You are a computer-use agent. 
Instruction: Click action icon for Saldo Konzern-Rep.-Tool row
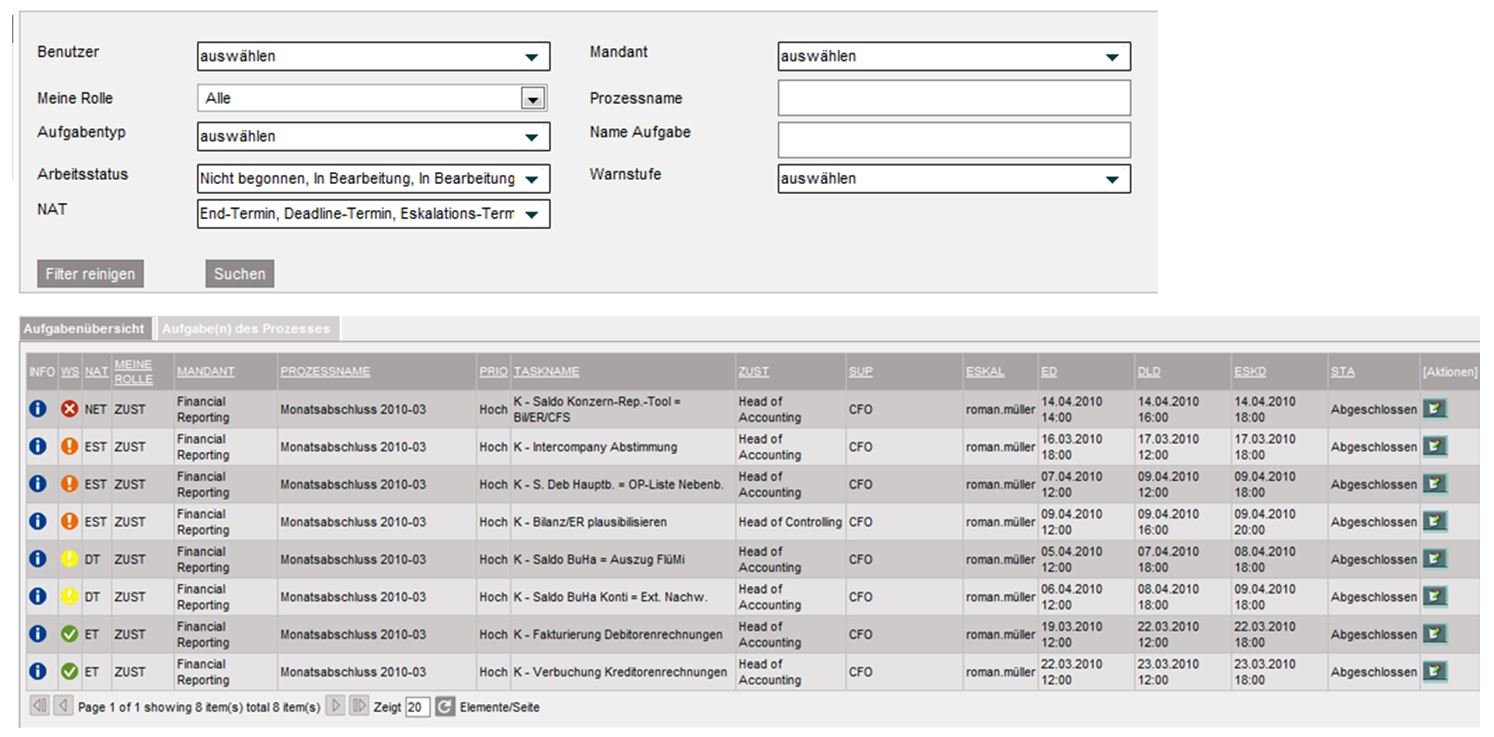[1435, 409]
